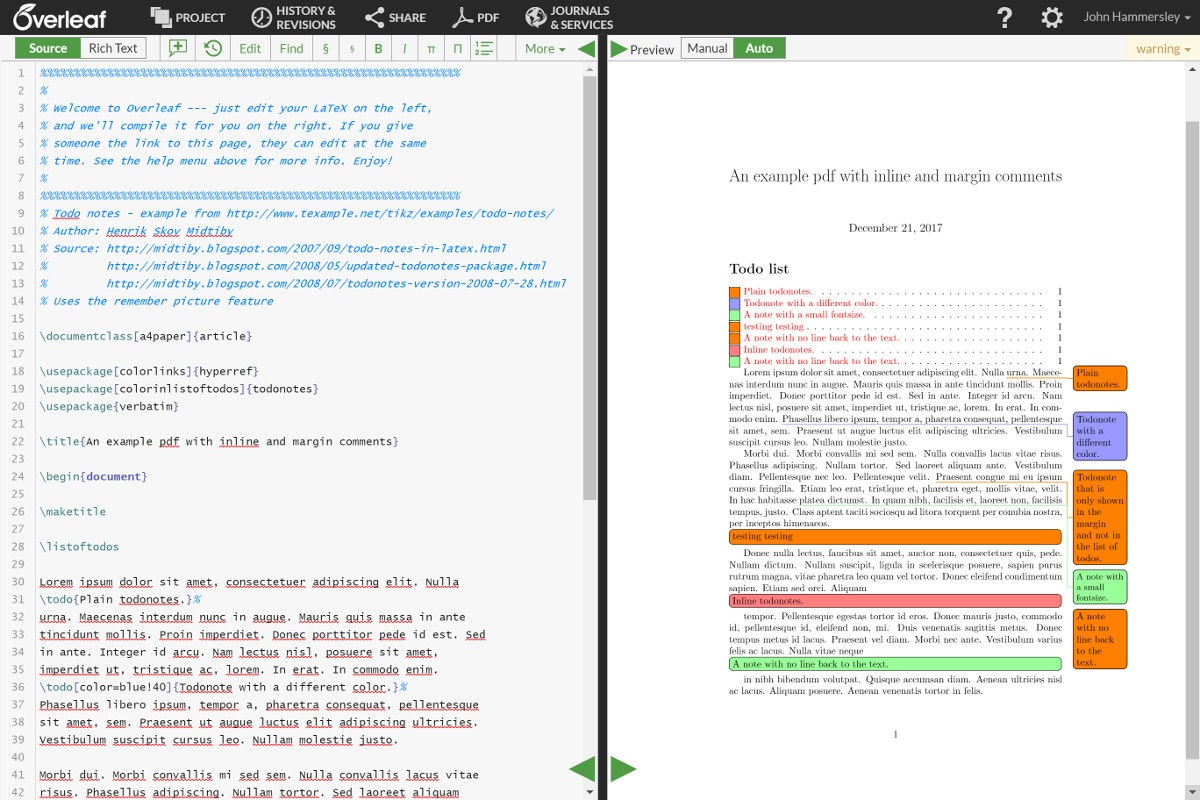
Task: Insert inline math using the π icon
Action: pyautogui.click(x=430, y=47)
